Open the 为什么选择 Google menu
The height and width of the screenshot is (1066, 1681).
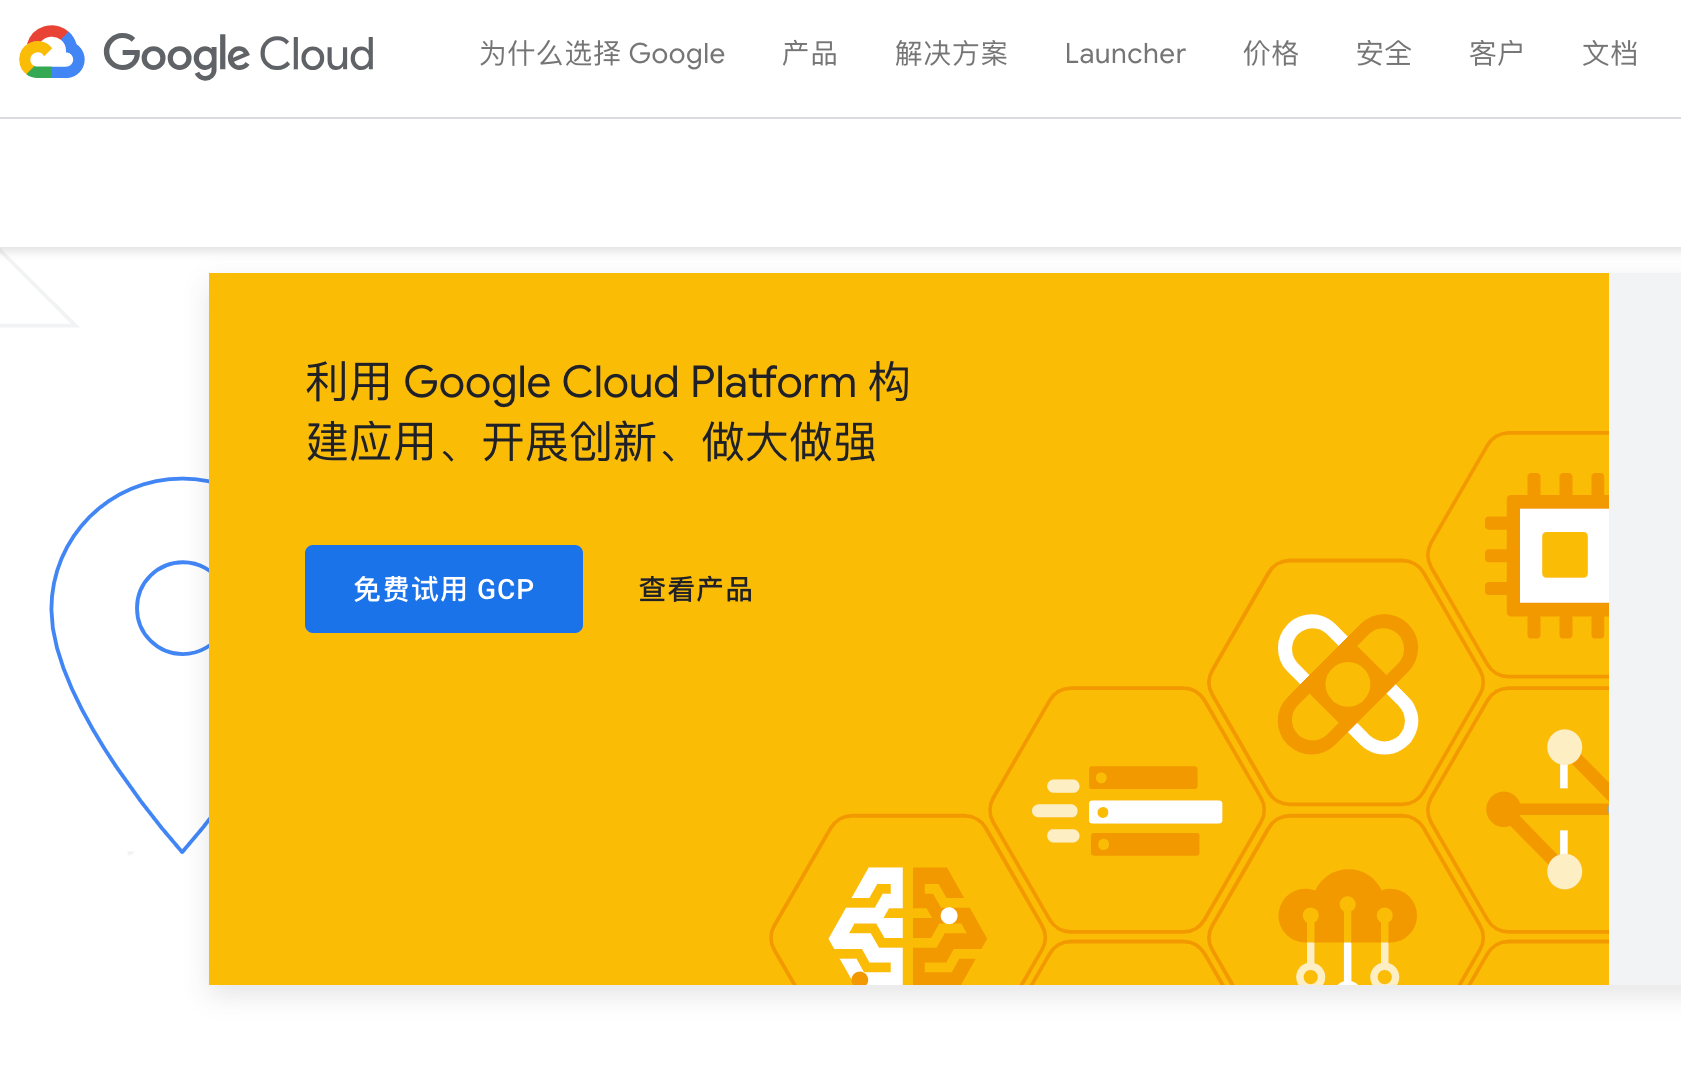(602, 53)
